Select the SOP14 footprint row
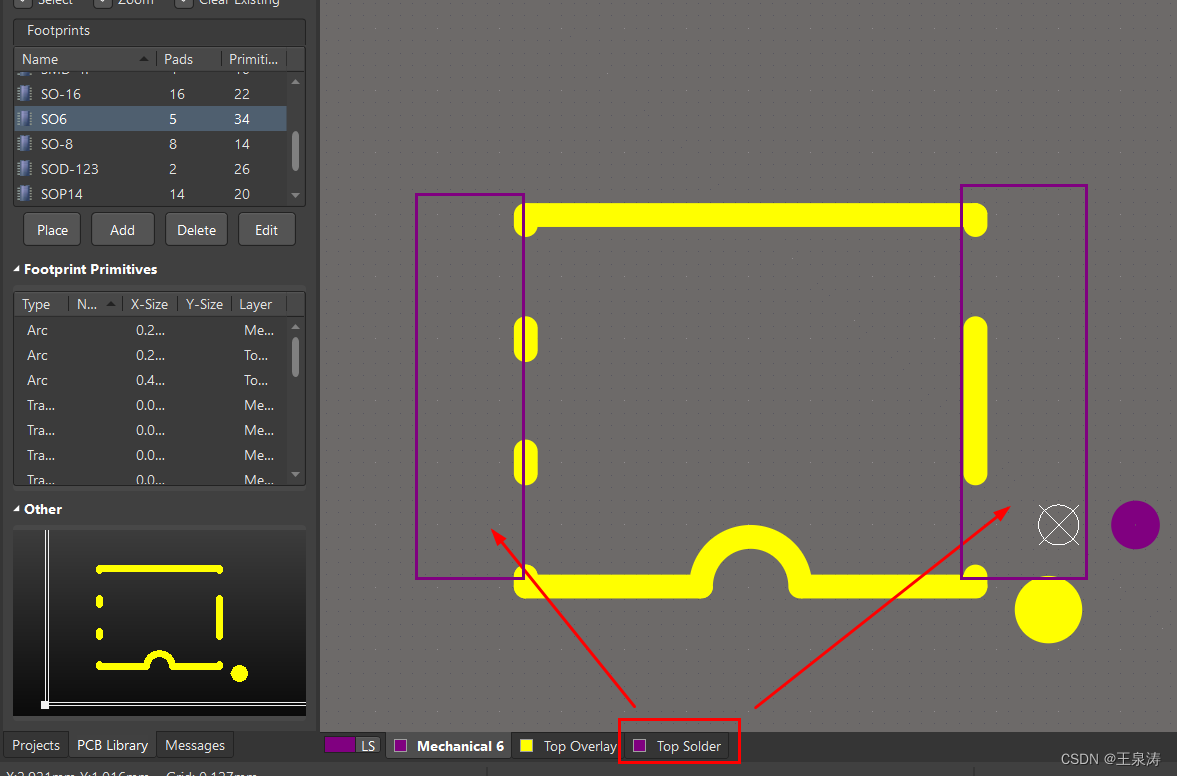This screenshot has height=776, width=1177. tap(150, 194)
